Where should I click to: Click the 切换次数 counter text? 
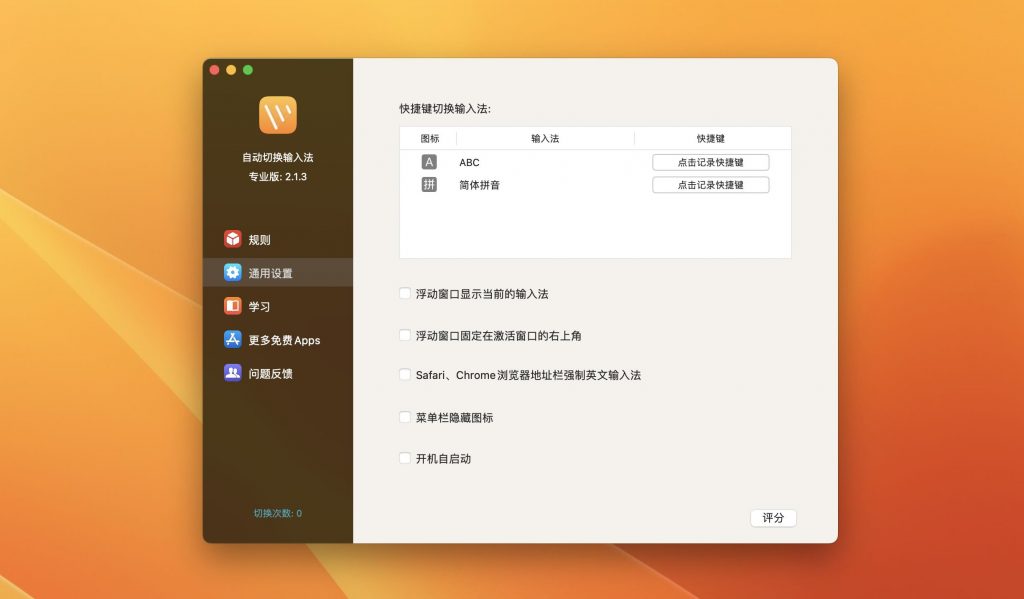tap(277, 512)
